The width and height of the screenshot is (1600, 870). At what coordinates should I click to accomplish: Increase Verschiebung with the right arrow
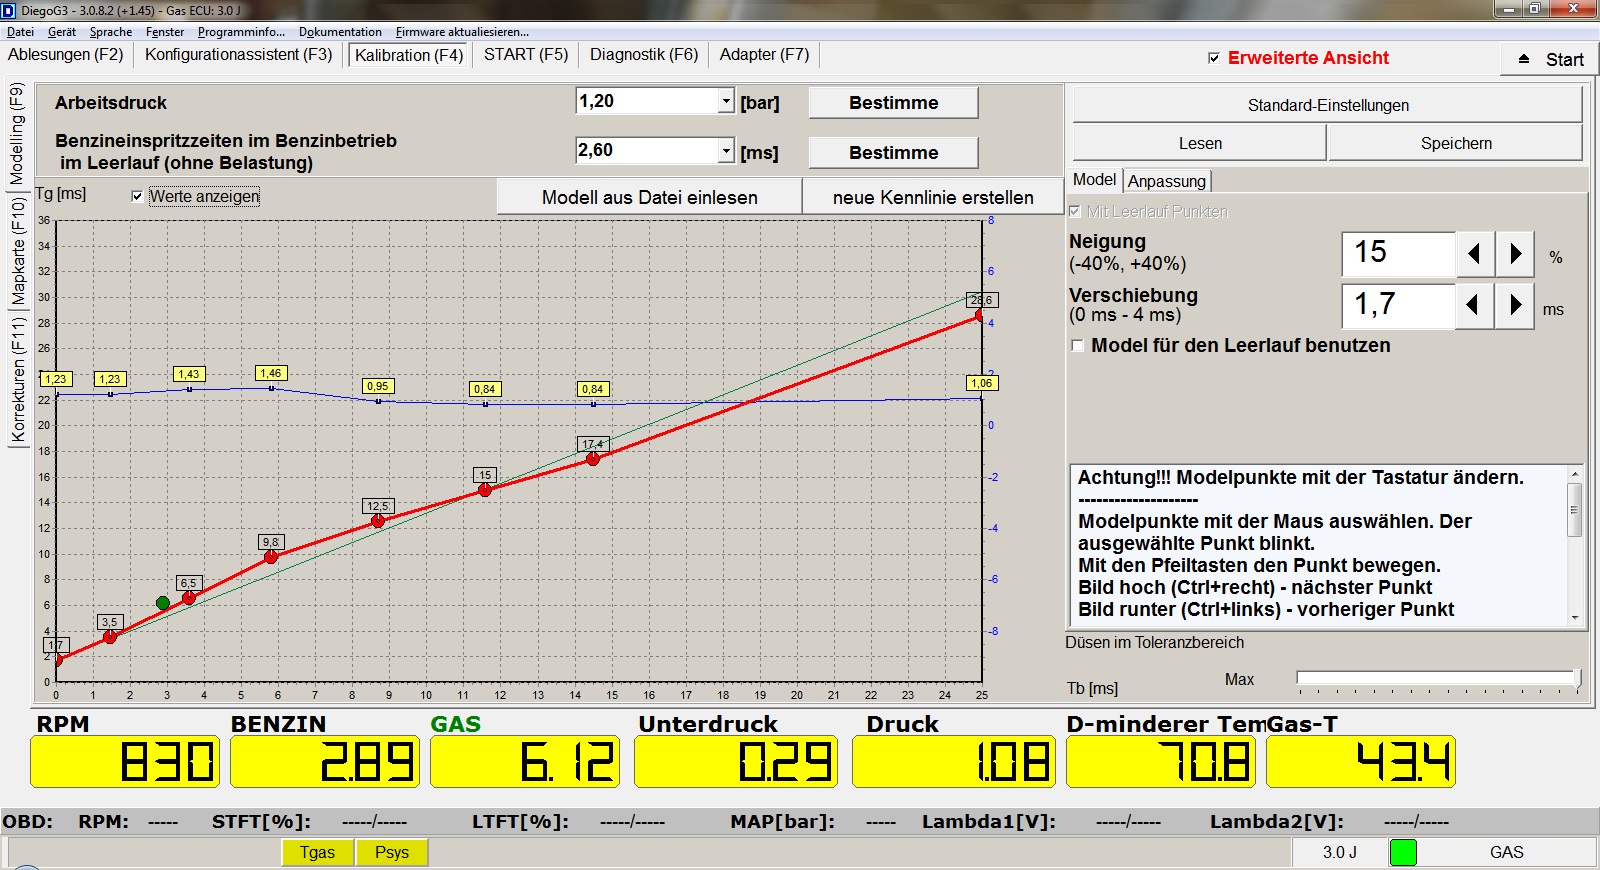click(x=1515, y=305)
